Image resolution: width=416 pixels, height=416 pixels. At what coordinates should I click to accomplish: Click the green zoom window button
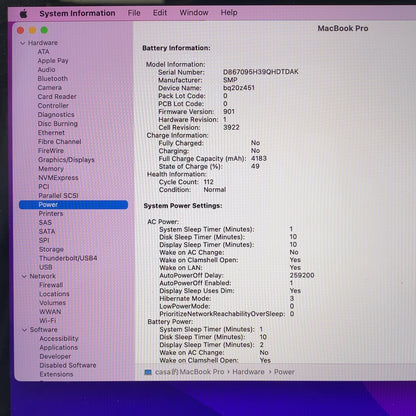pos(44,30)
